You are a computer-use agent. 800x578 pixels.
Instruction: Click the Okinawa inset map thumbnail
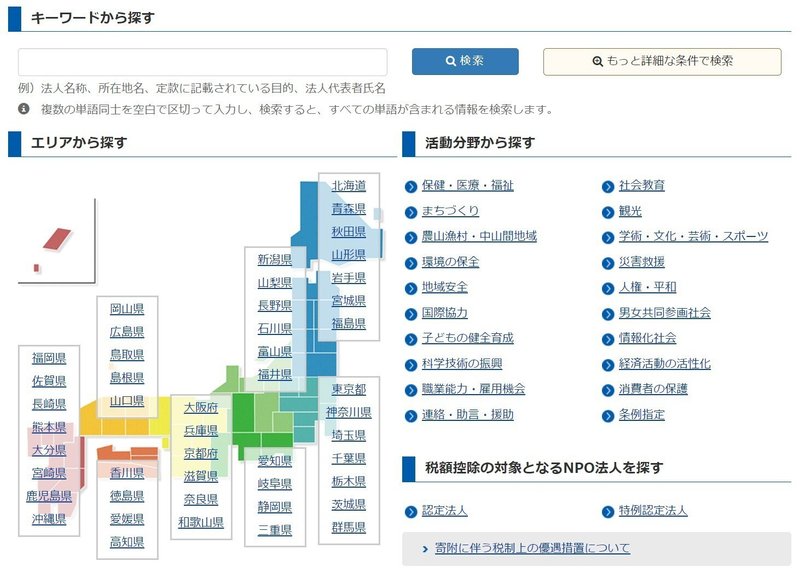[x=57, y=241]
